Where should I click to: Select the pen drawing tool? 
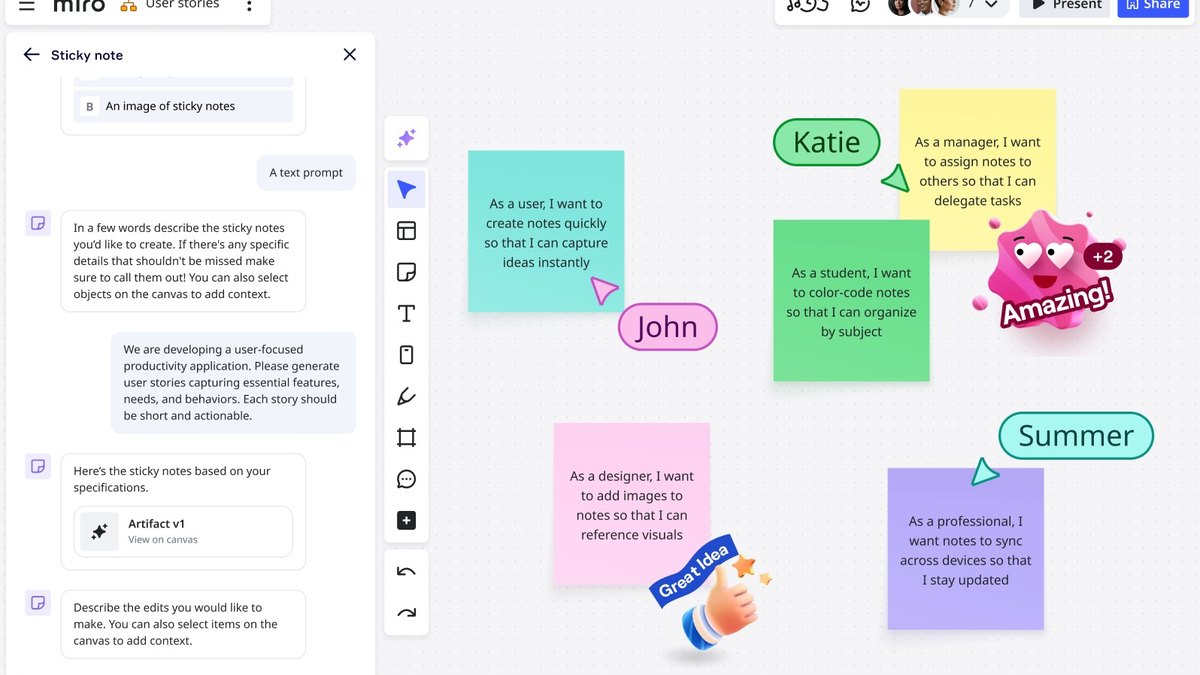406,397
